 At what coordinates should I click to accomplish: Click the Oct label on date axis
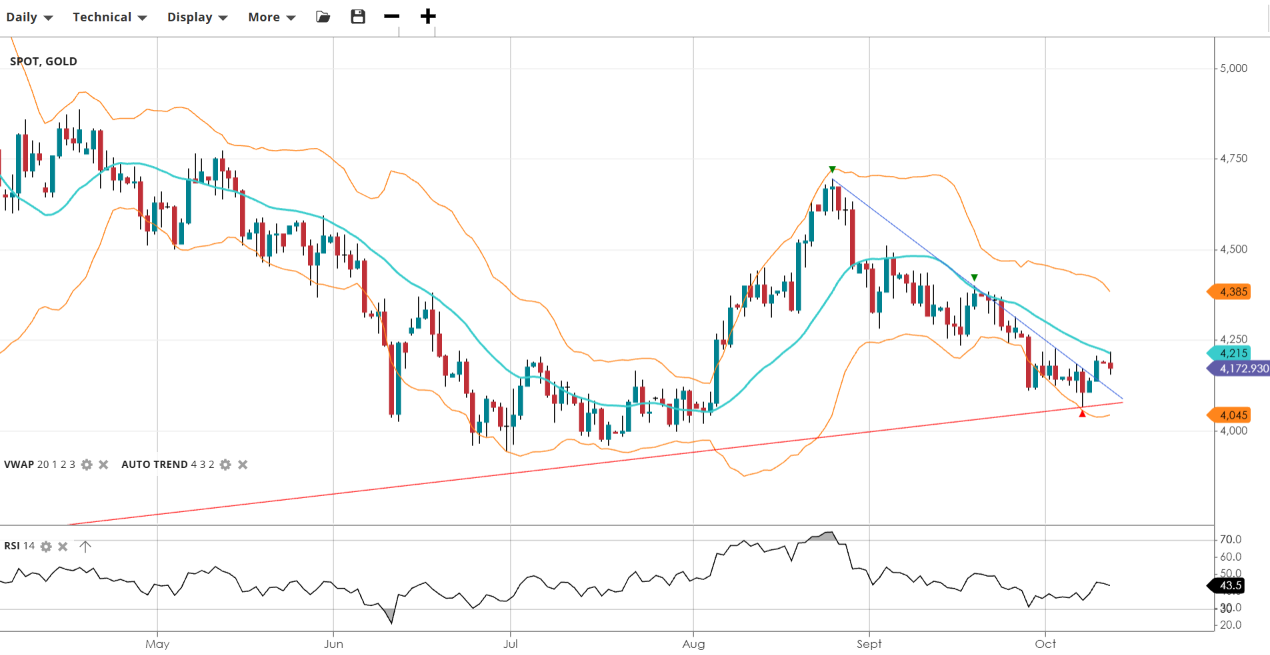[1045, 645]
